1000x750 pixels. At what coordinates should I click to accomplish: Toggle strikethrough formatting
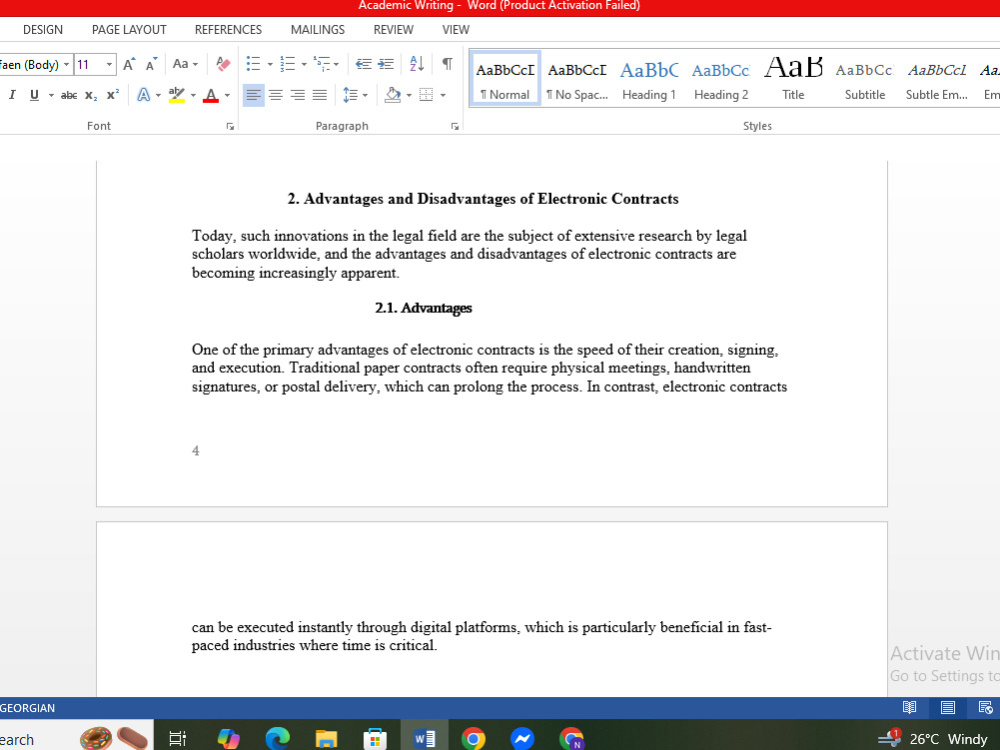pos(69,96)
